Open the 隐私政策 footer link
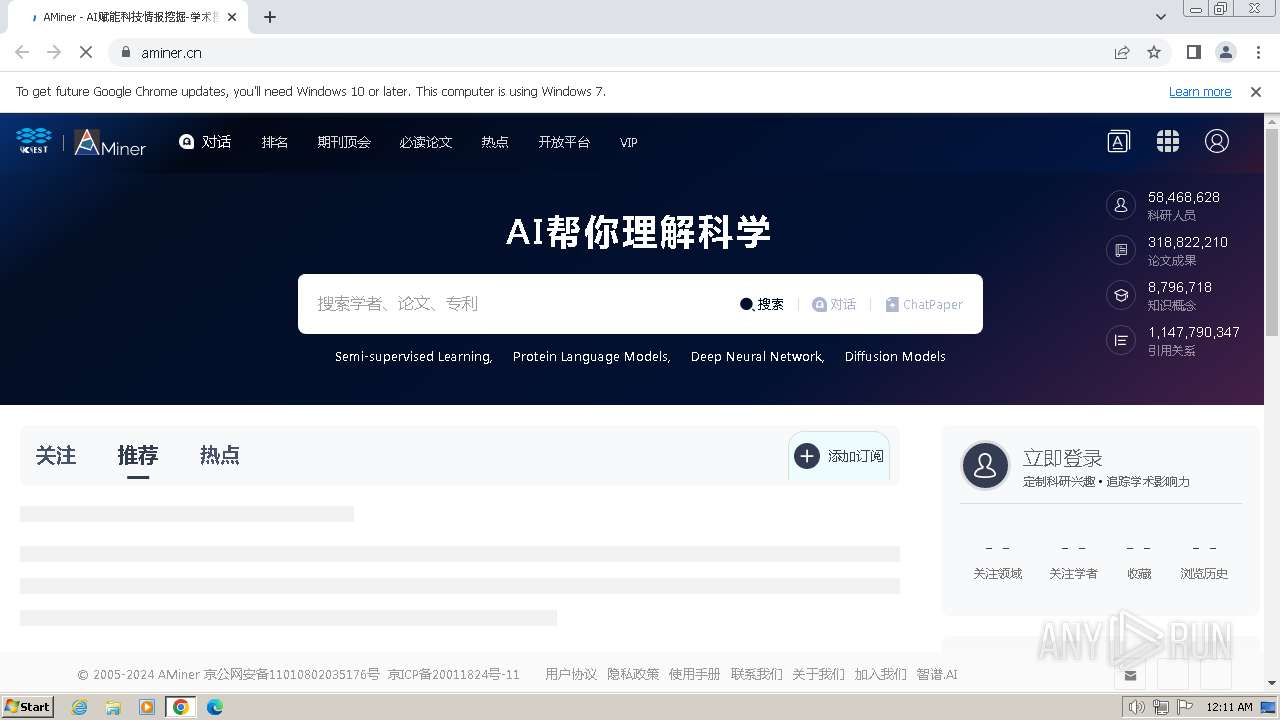 pos(633,674)
